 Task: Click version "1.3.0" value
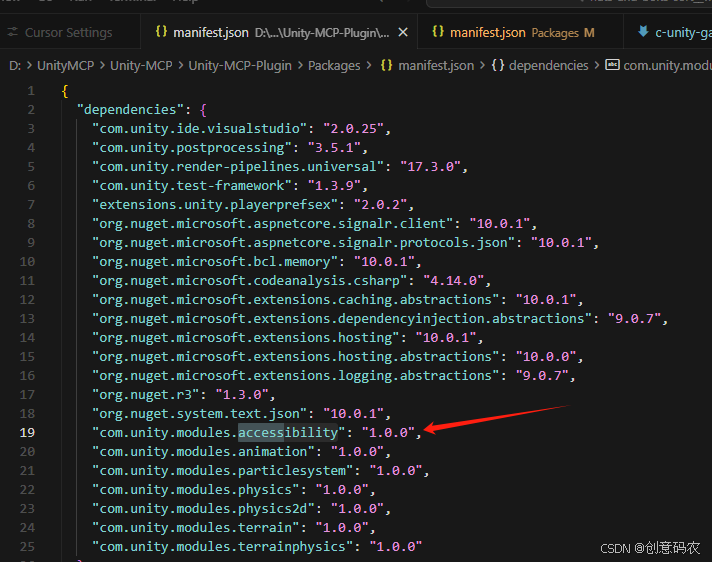click(242, 395)
